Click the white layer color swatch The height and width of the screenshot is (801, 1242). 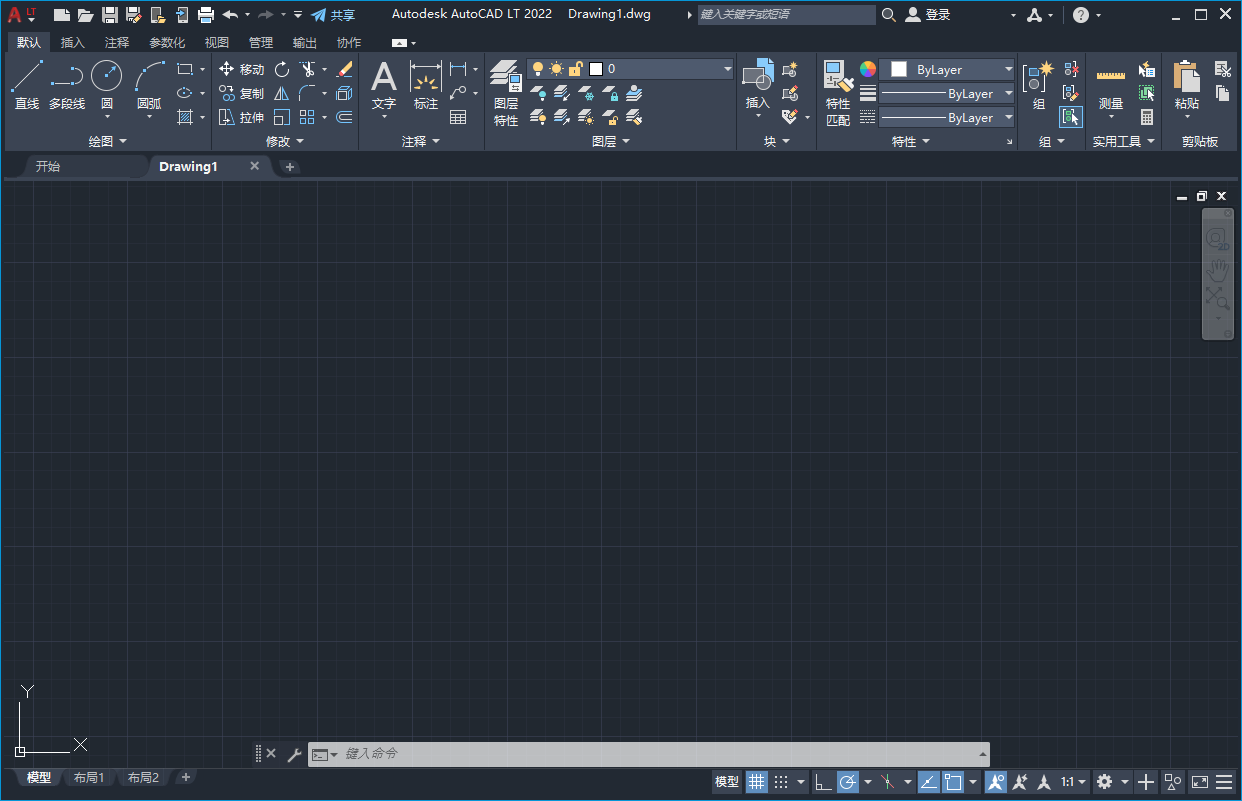tap(596, 69)
